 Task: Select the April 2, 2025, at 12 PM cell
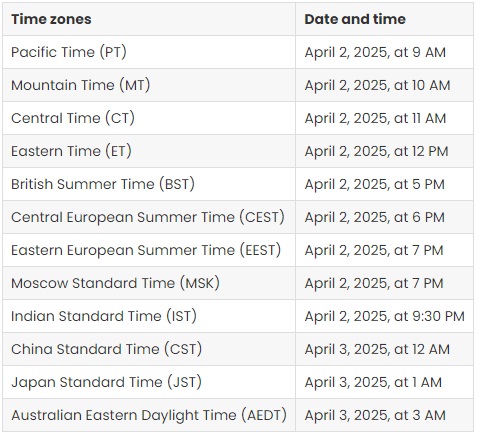384,151
